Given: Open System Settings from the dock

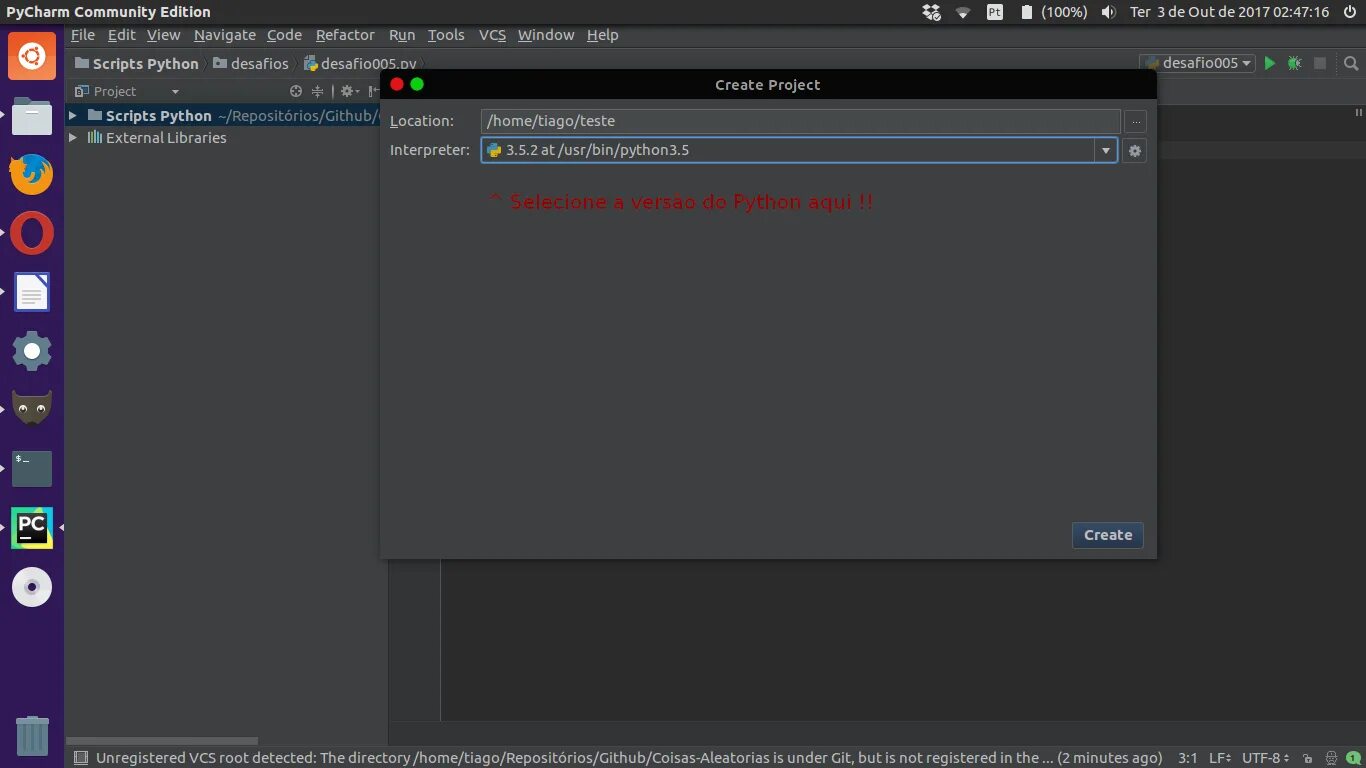Looking at the screenshot, I should [x=32, y=351].
